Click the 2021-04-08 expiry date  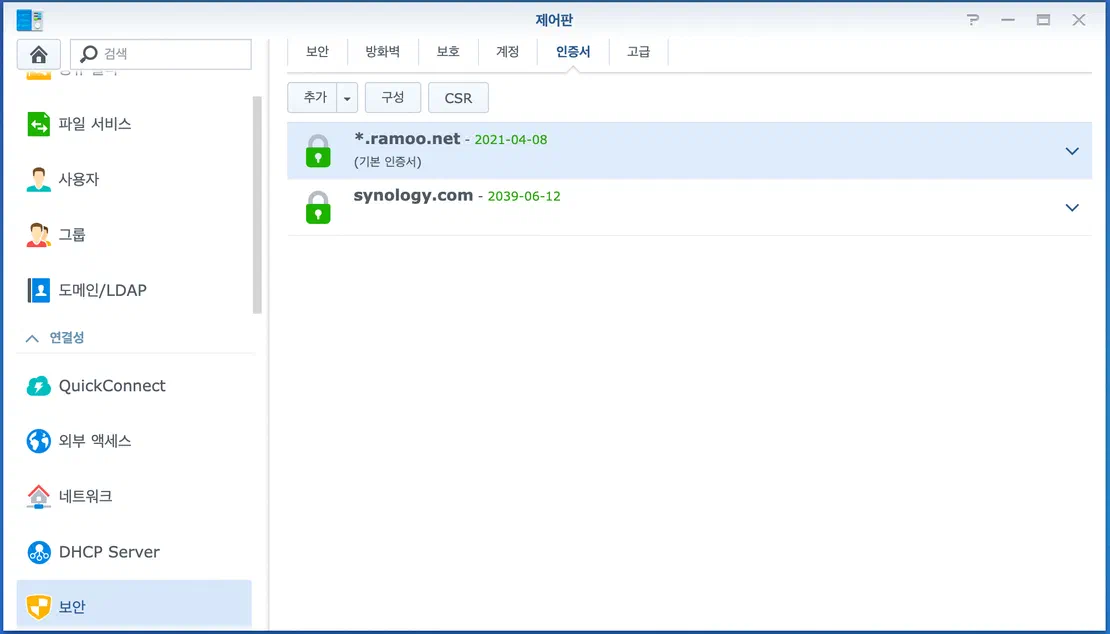tap(510, 139)
